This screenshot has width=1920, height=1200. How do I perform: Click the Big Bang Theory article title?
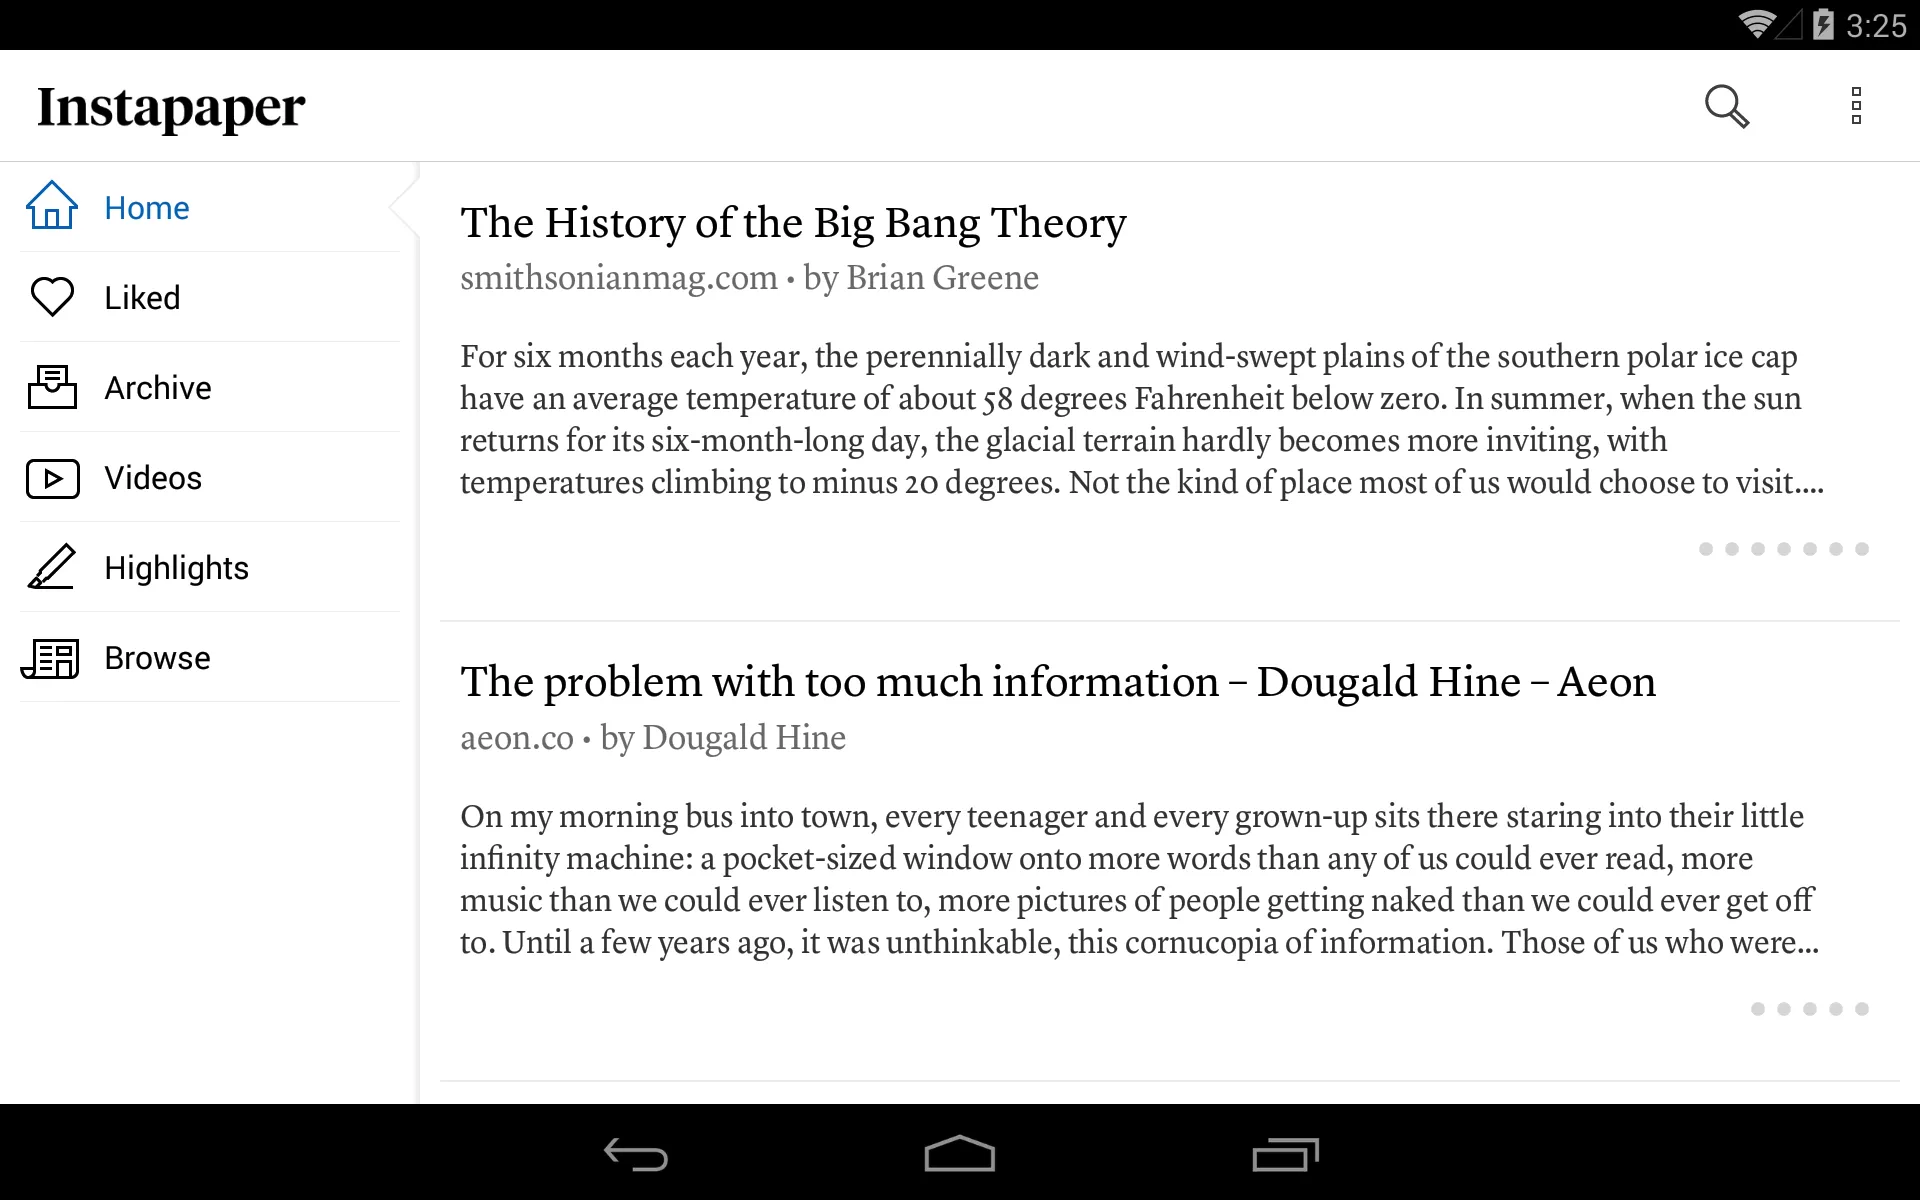tap(793, 223)
